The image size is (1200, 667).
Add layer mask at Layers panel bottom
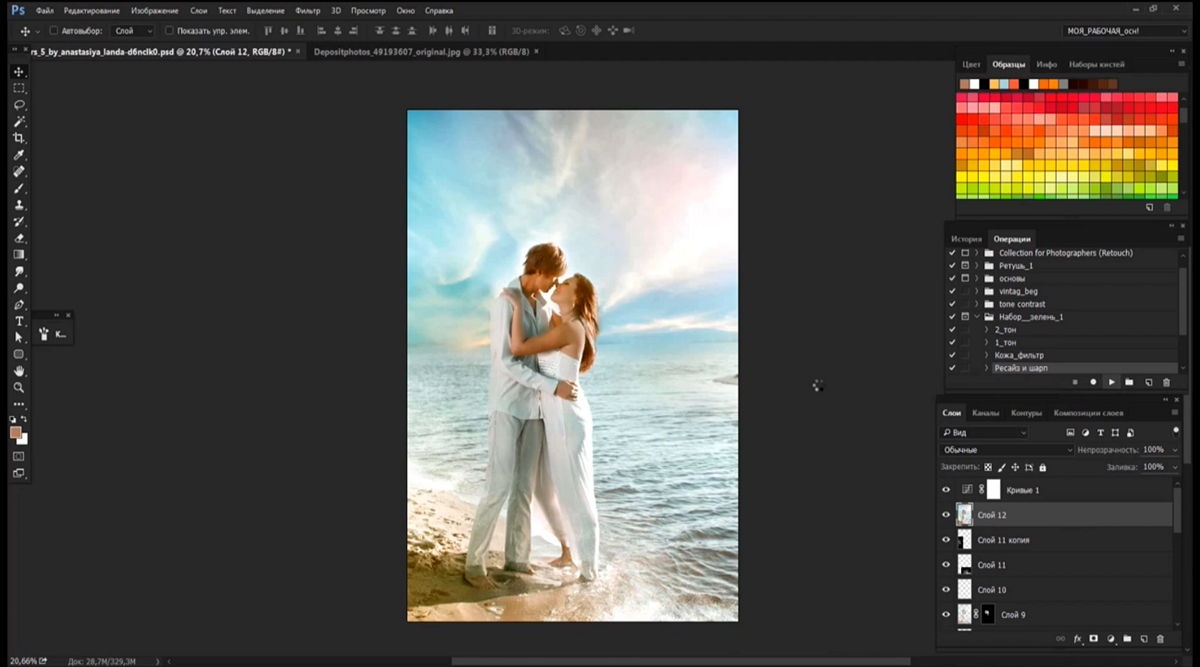(1094, 638)
